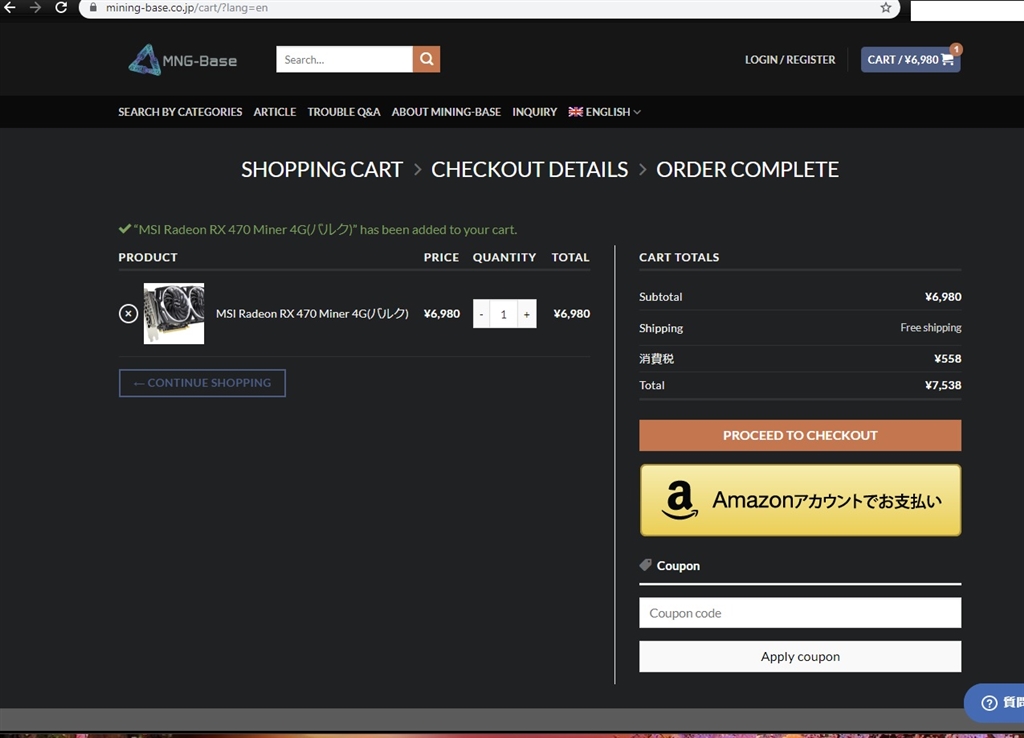
Task: Click the padlock site security icon
Action: click(93, 8)
